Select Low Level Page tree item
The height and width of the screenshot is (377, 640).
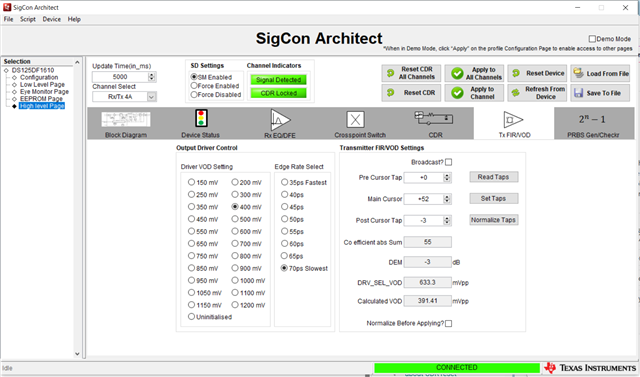tap(42, 84)
